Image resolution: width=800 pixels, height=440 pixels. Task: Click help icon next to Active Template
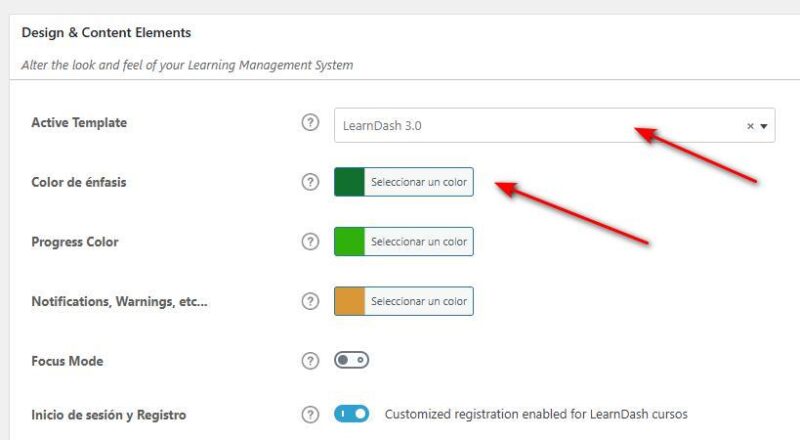(310, 123)
